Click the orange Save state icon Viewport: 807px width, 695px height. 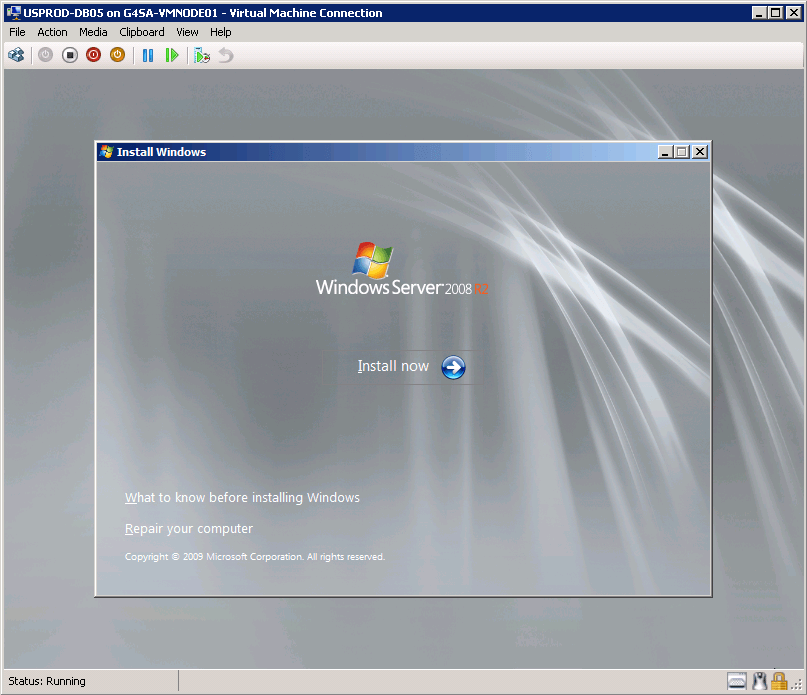tap(117, 55)
